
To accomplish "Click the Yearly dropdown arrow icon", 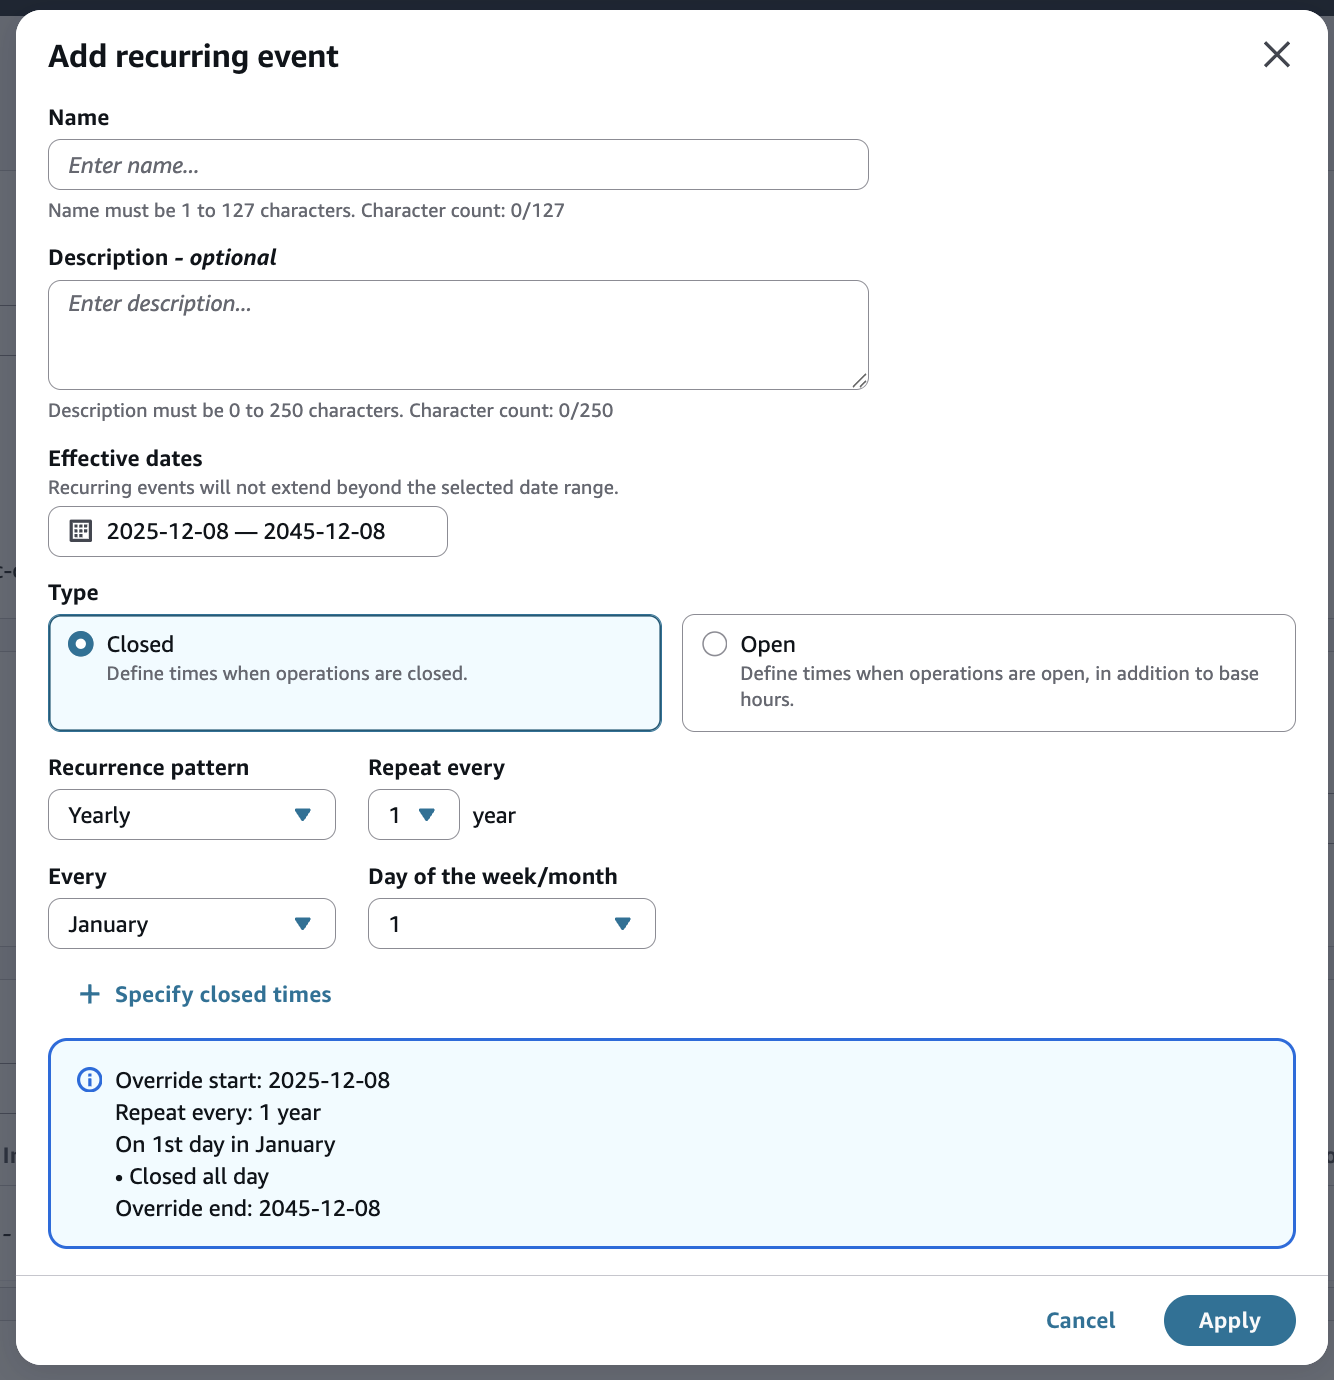I will click(x=303, y=815).
